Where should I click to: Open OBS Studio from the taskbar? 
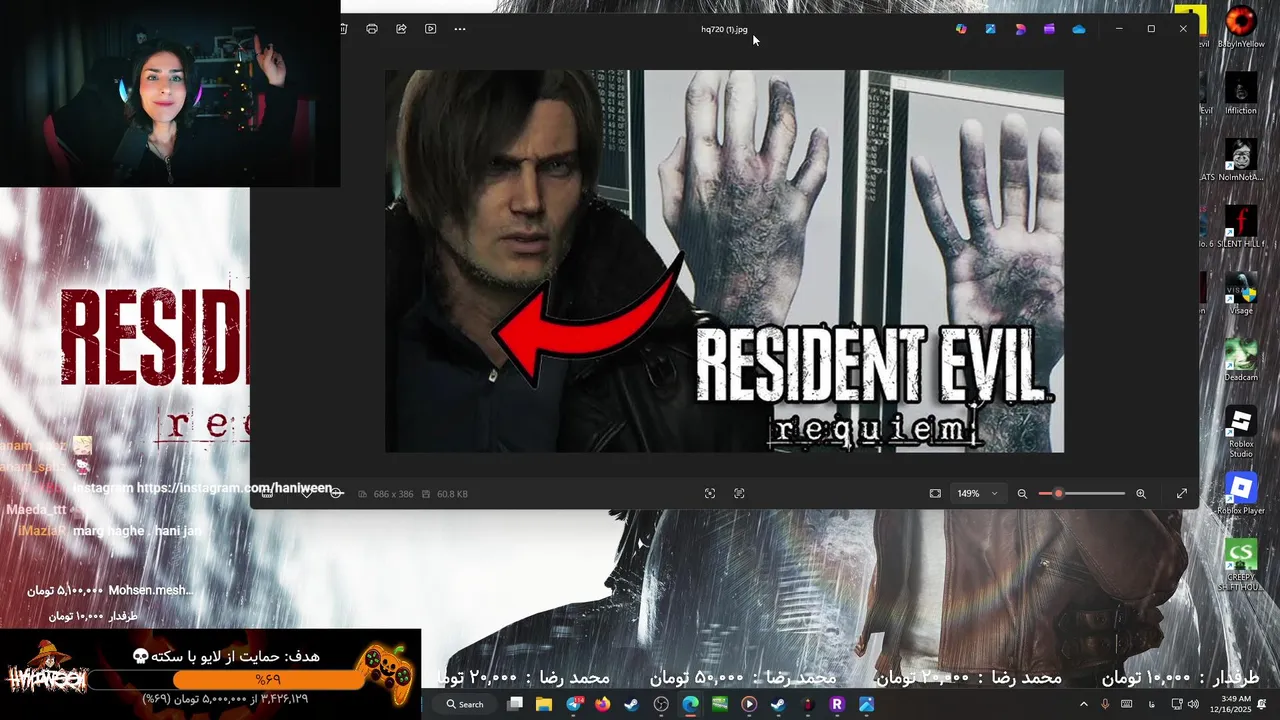(x=661, y=704)
